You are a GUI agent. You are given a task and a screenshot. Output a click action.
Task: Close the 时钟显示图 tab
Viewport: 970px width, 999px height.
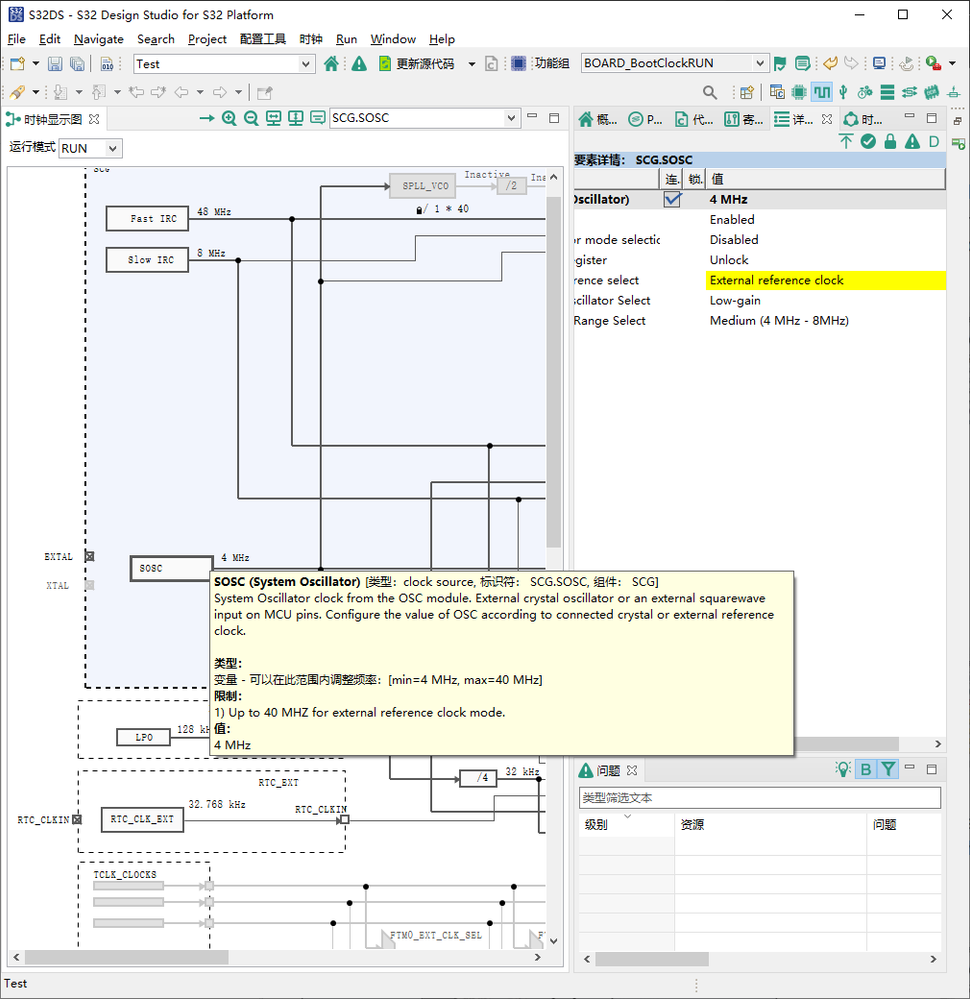[94, 119]
